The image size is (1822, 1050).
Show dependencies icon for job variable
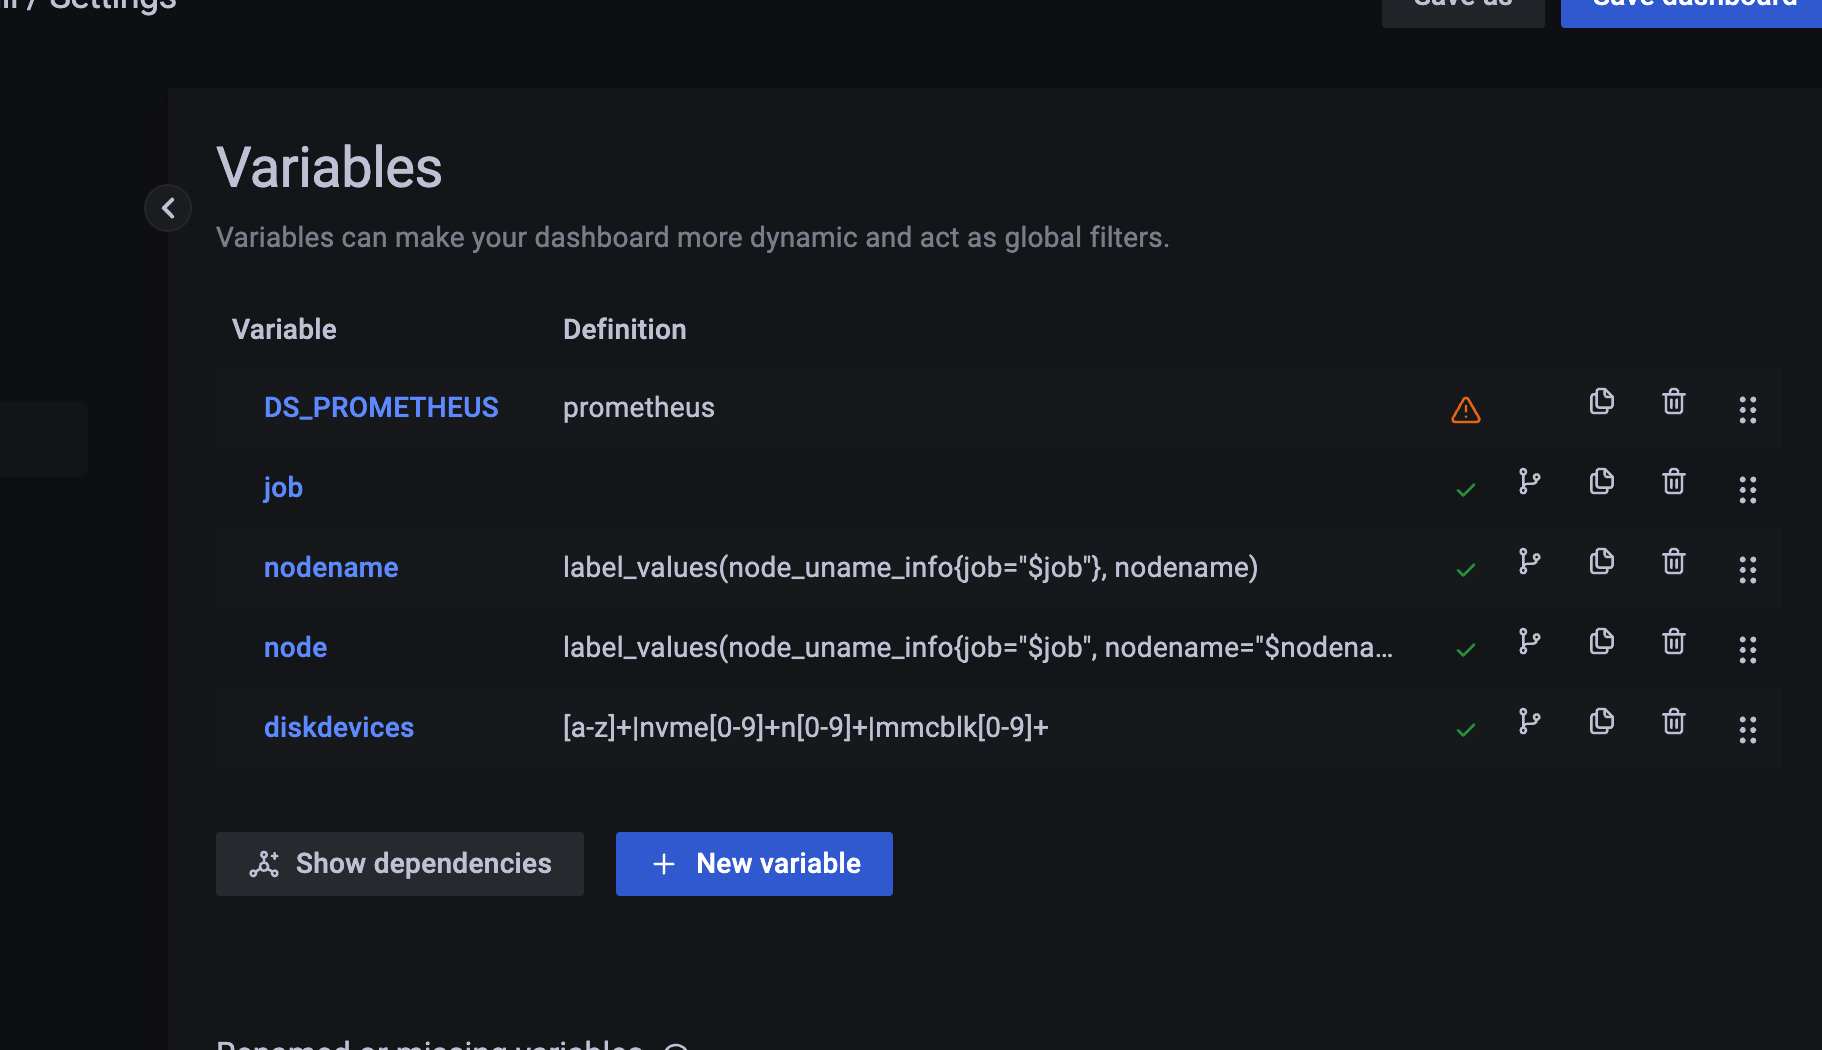point(1529,482)
